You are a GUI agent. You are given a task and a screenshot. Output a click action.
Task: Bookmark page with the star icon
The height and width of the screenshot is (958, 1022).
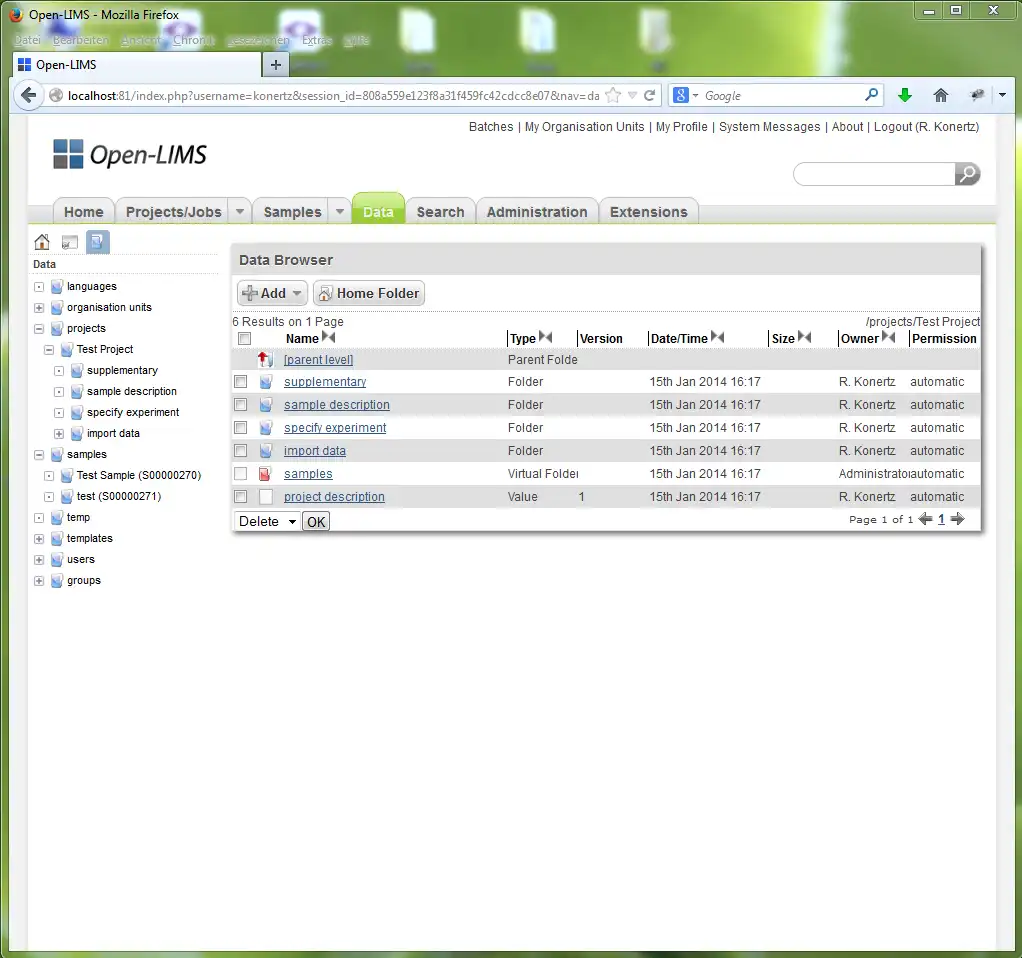(x=613, y=96)
